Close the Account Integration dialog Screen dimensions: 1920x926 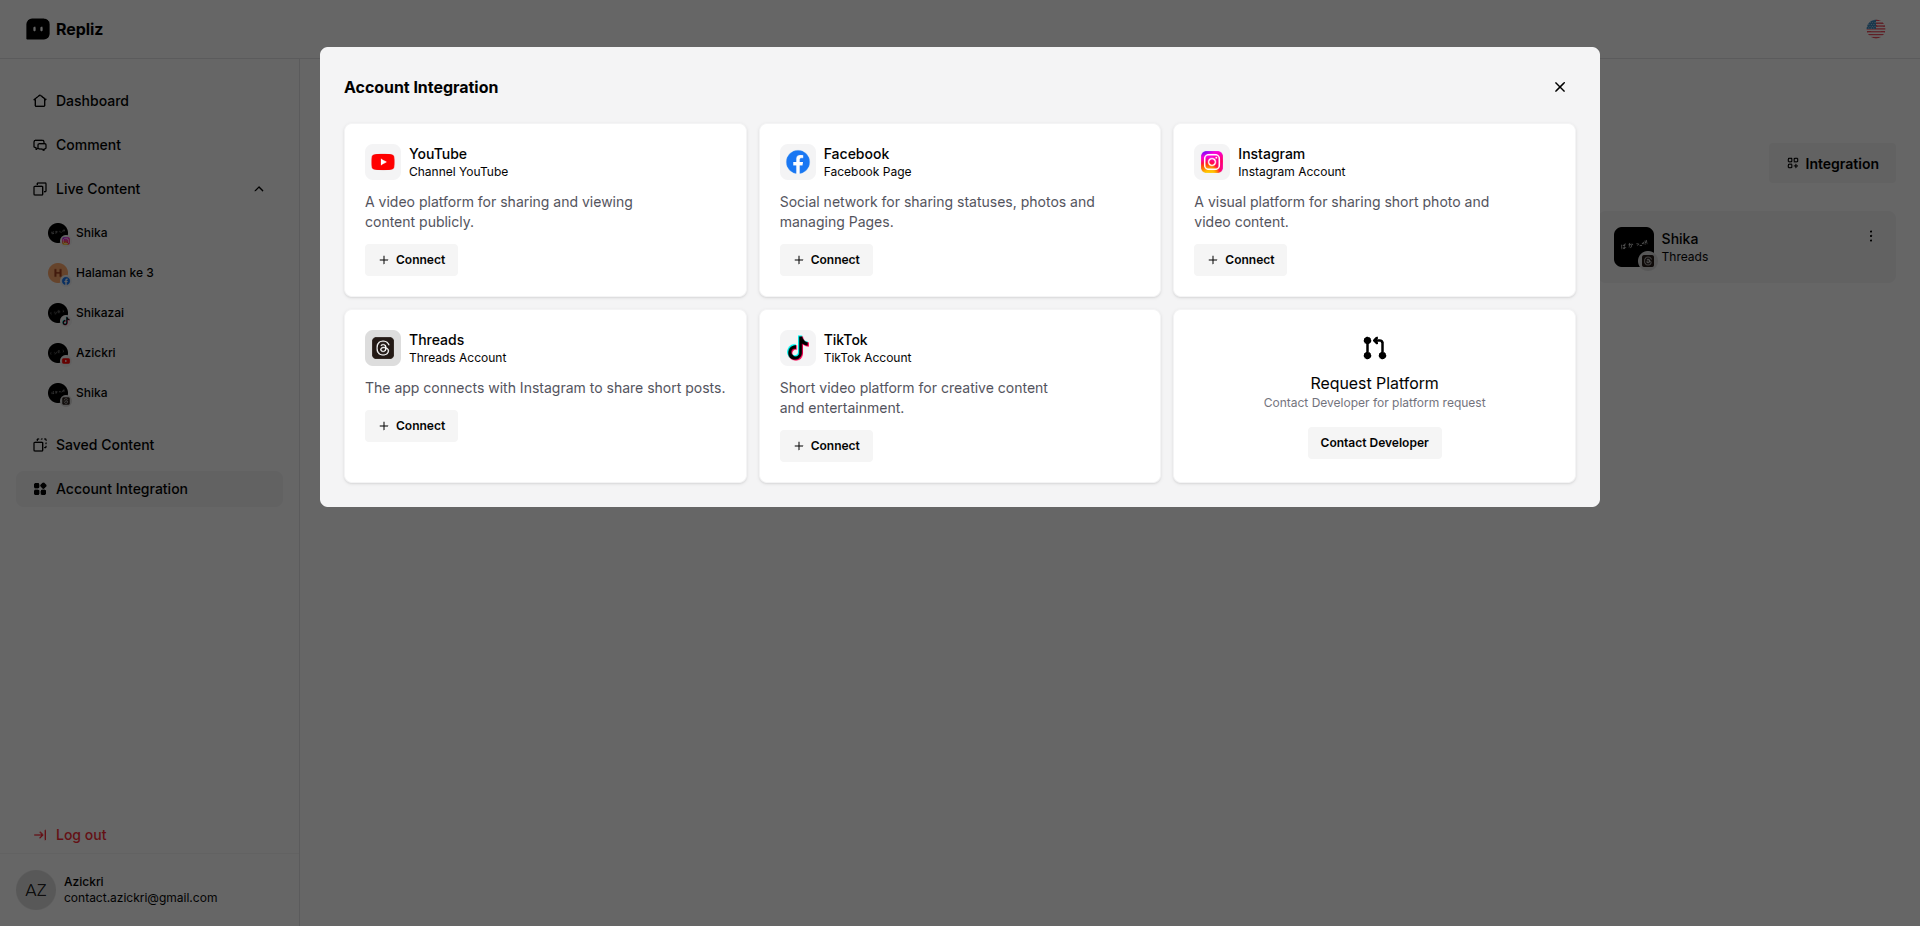point(1560,87)
